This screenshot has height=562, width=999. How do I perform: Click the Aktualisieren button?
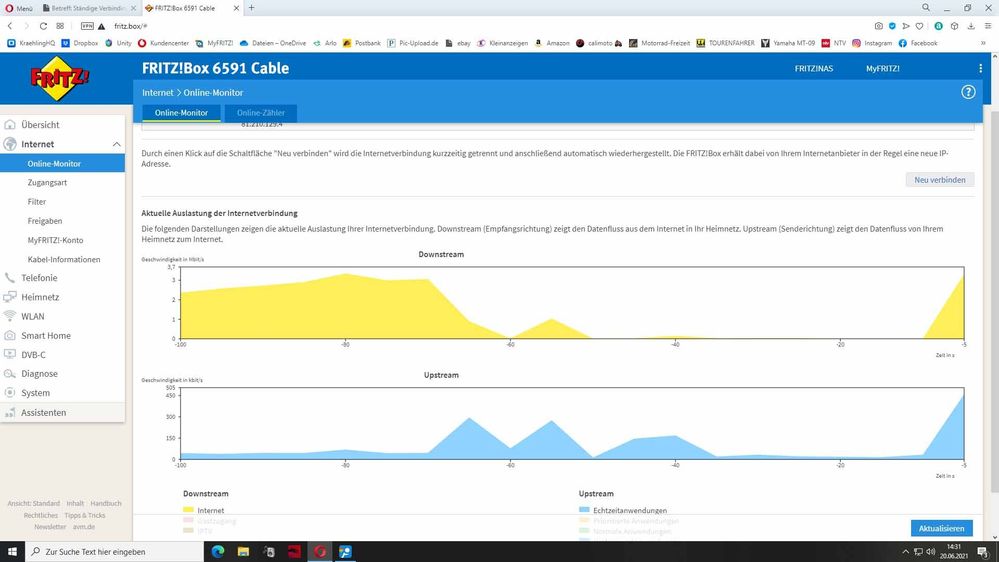[x=942, y=528]
